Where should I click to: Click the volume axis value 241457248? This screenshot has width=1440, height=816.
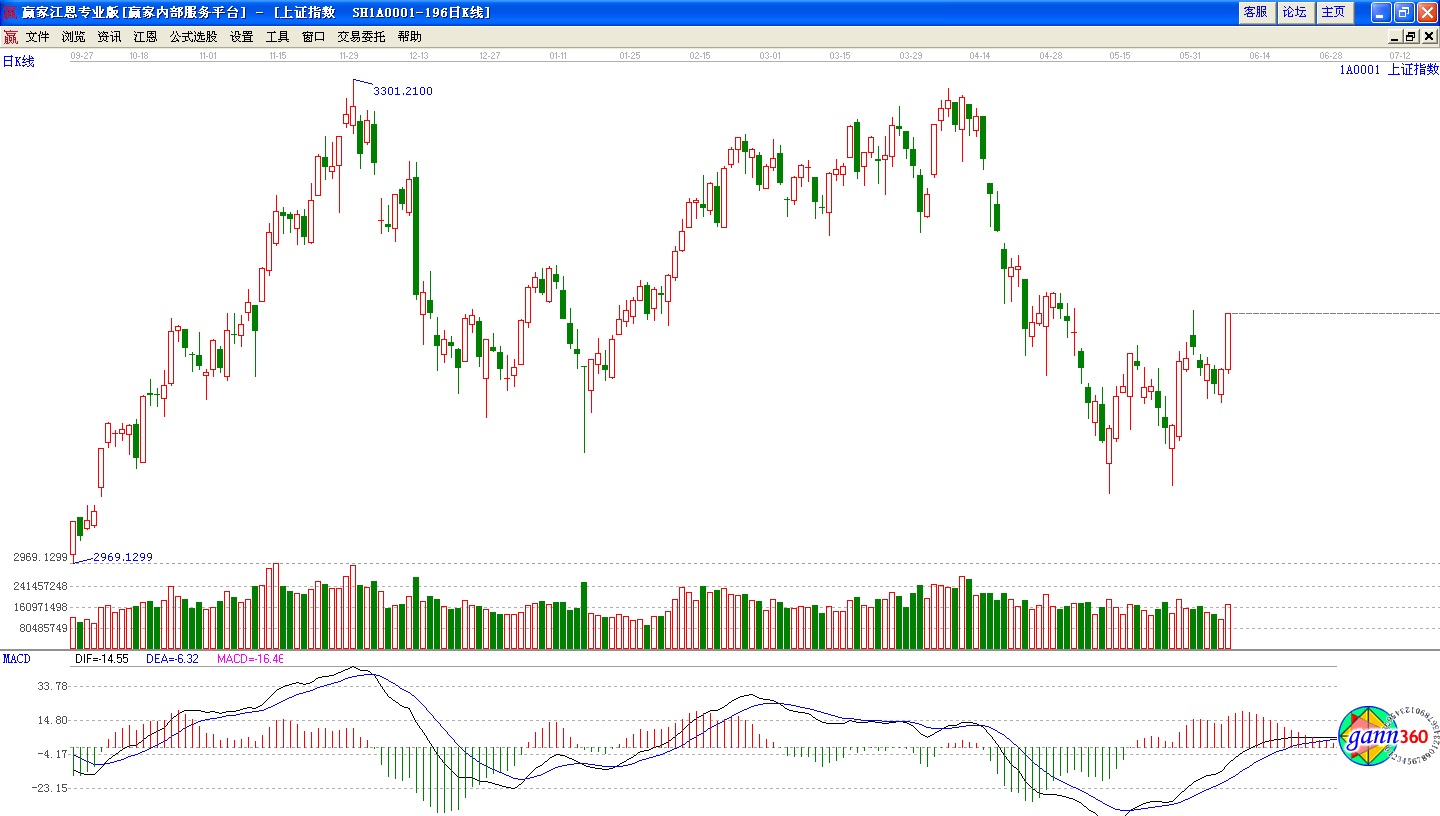click(40, 586)
